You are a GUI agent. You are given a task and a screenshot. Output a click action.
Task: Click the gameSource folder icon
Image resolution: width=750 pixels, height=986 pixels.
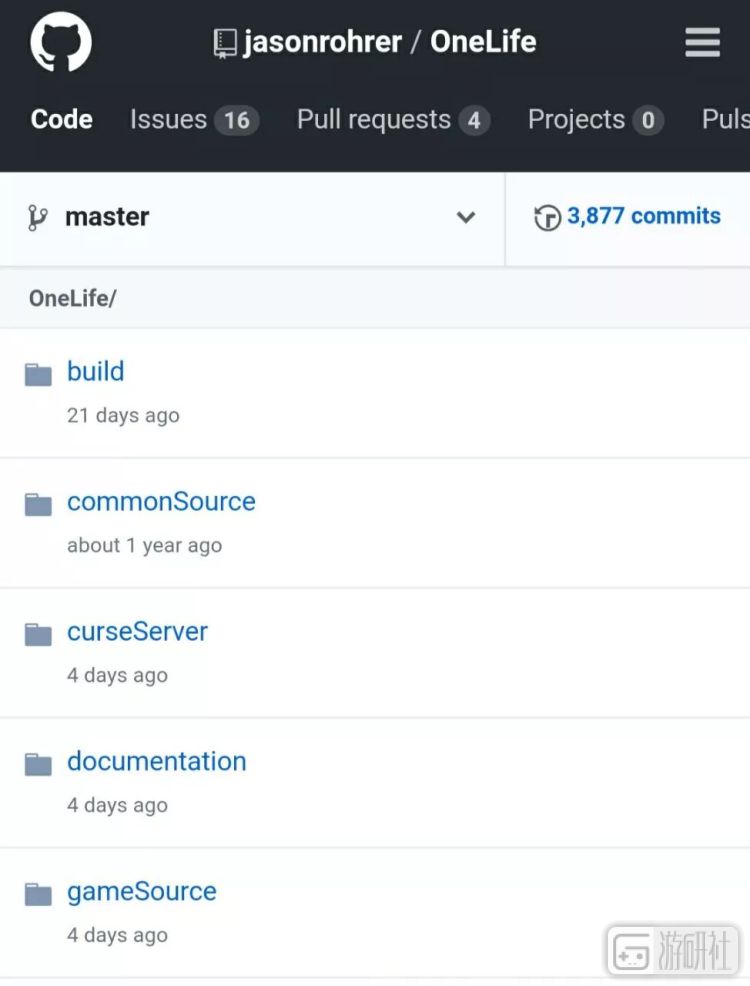[38, 895]
